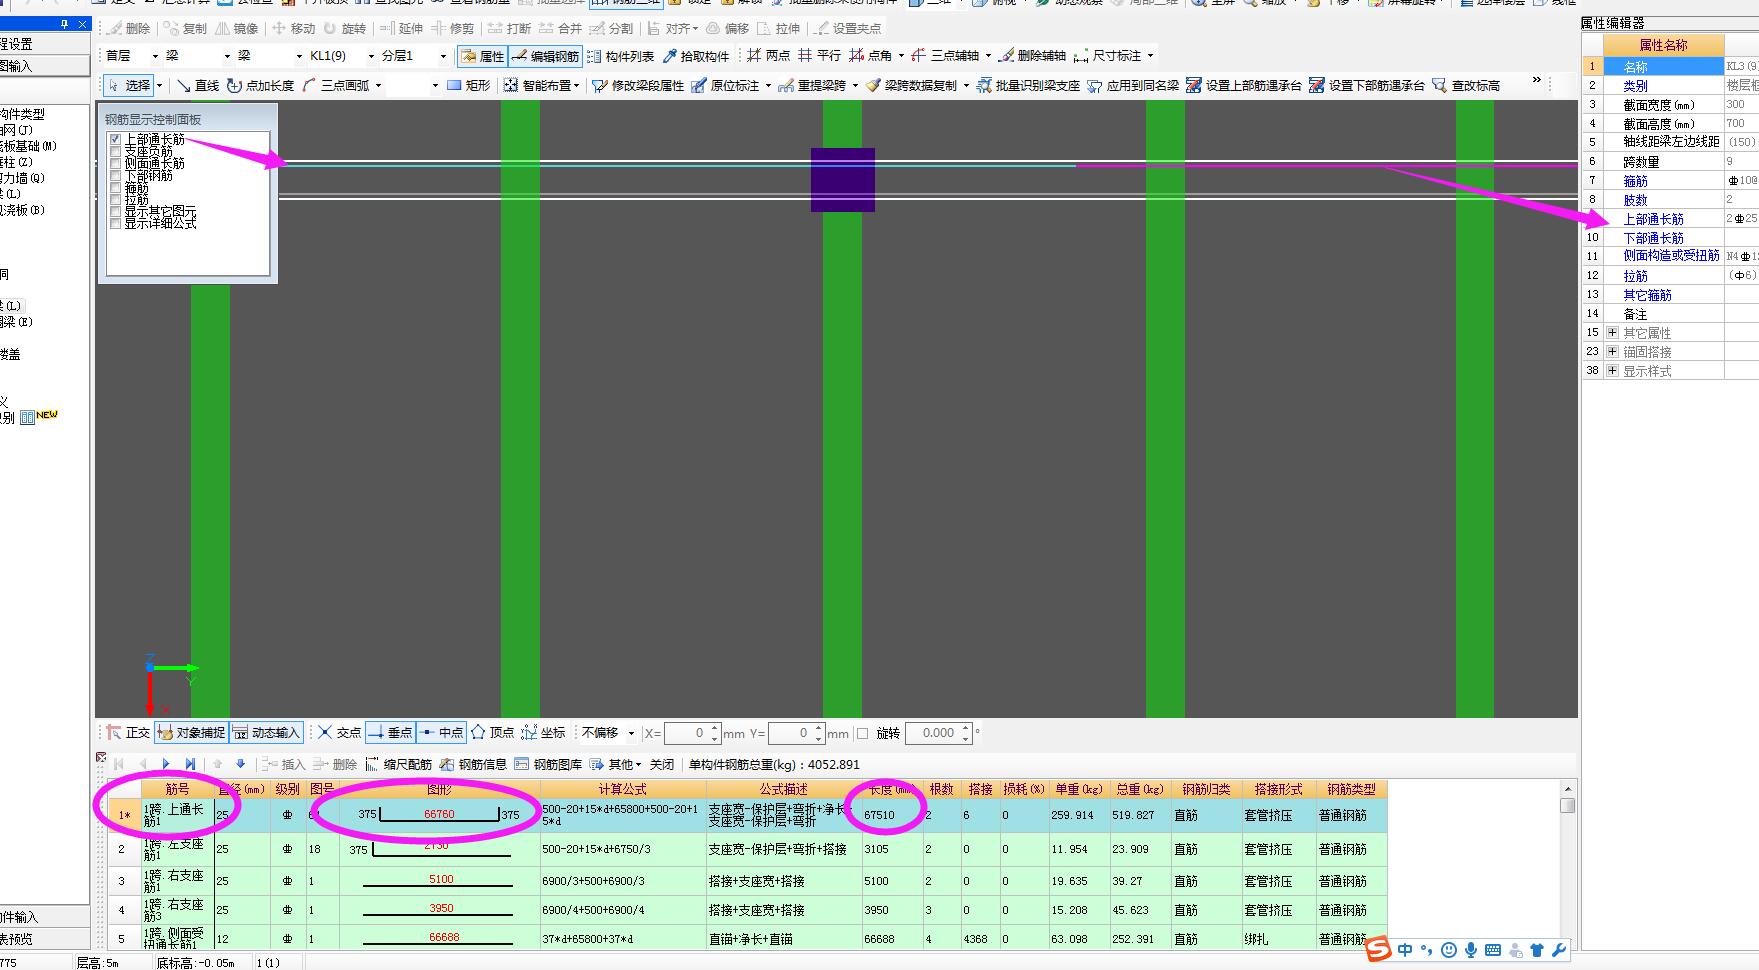The height and width of the screenshot is (970, 1759).
Task: Select the 分割 (split) tool
Action: (x=612, y=28)
